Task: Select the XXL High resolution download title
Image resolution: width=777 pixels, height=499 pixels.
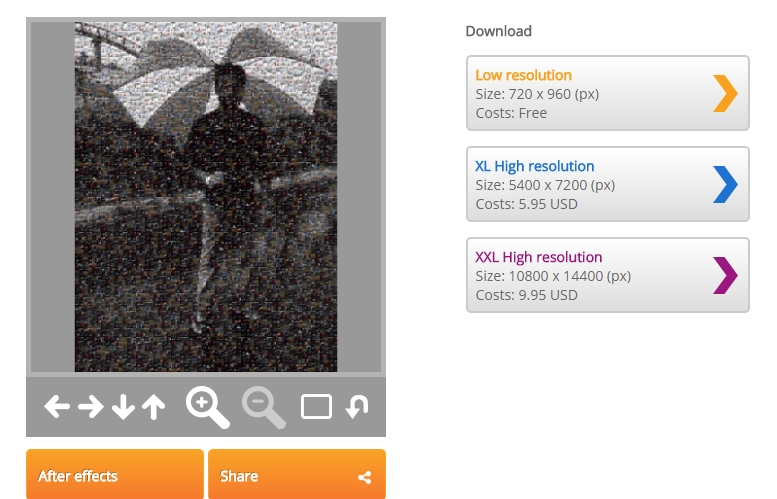Action: (539, 258)
